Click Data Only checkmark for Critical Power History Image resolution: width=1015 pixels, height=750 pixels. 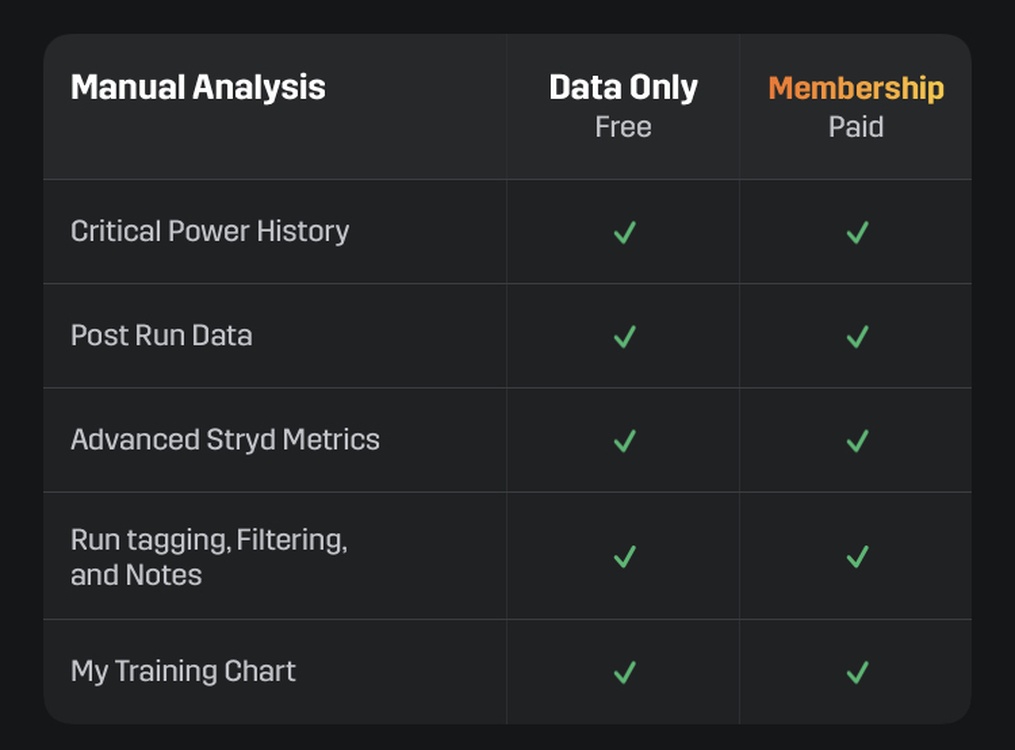click(625, 232)
